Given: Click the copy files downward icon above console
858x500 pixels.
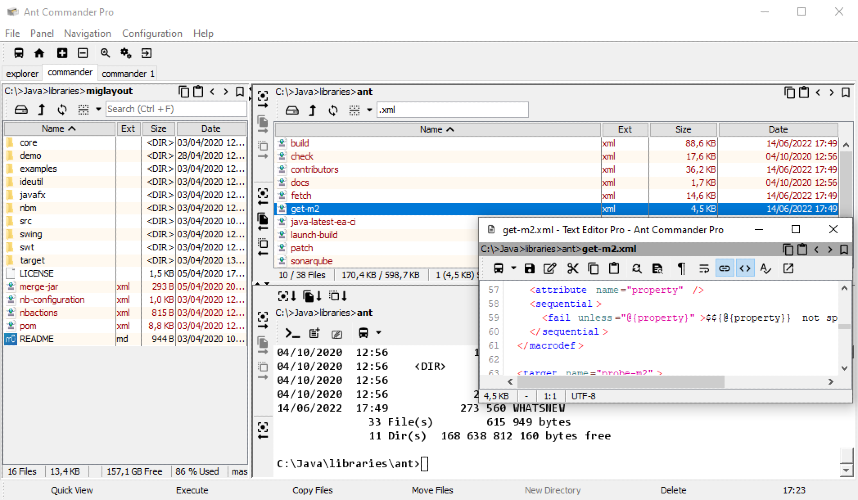Looking at the screenshot, I should tap(312, 296).
